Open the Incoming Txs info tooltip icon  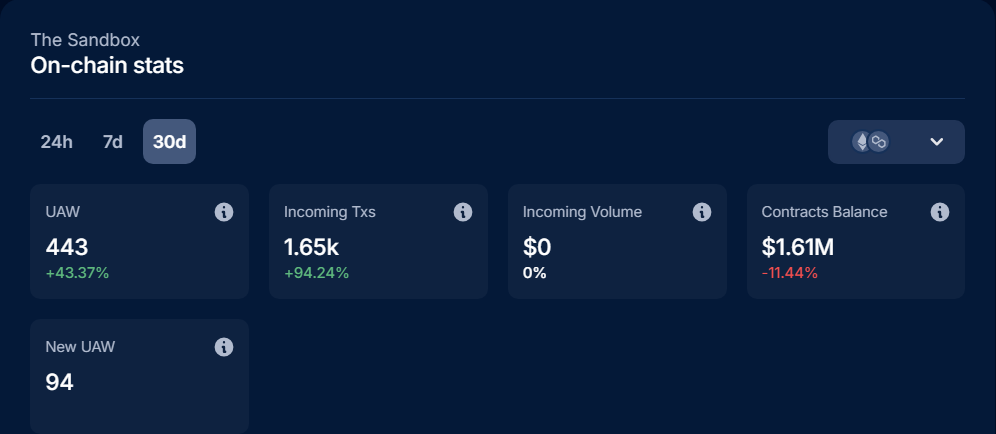point(463,212)
